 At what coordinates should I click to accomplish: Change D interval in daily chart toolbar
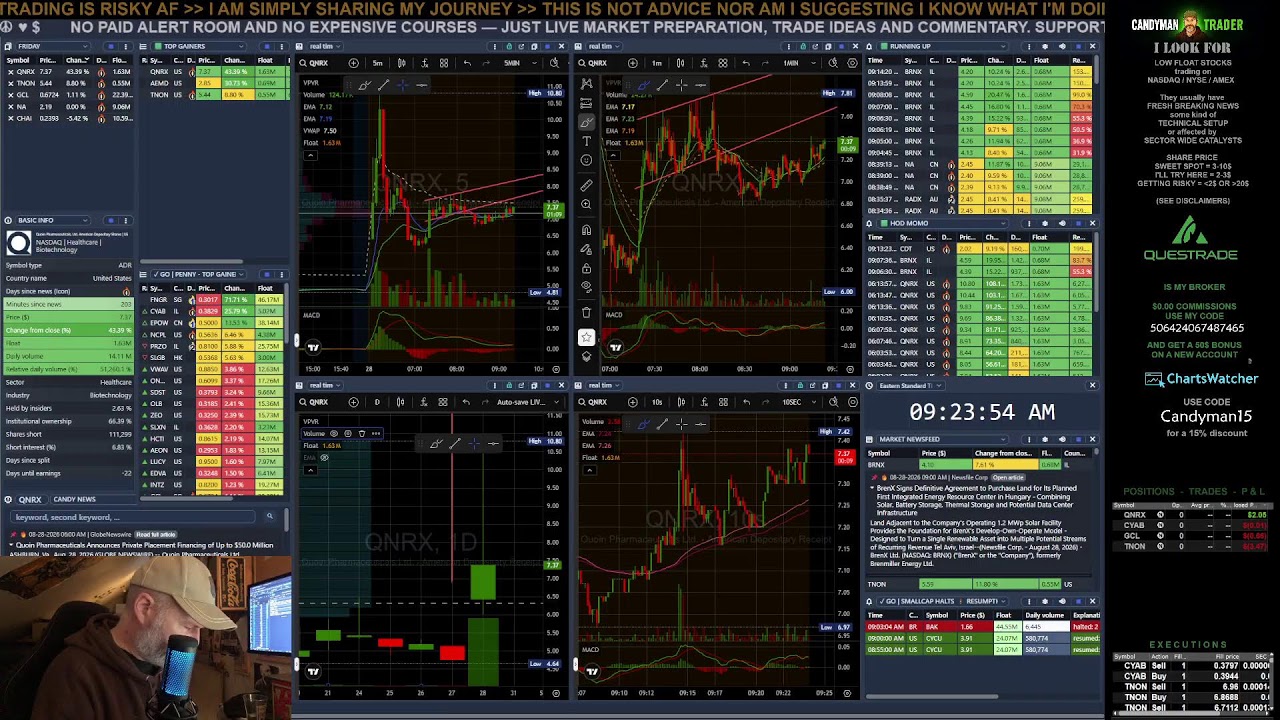[x=377, y=402]
